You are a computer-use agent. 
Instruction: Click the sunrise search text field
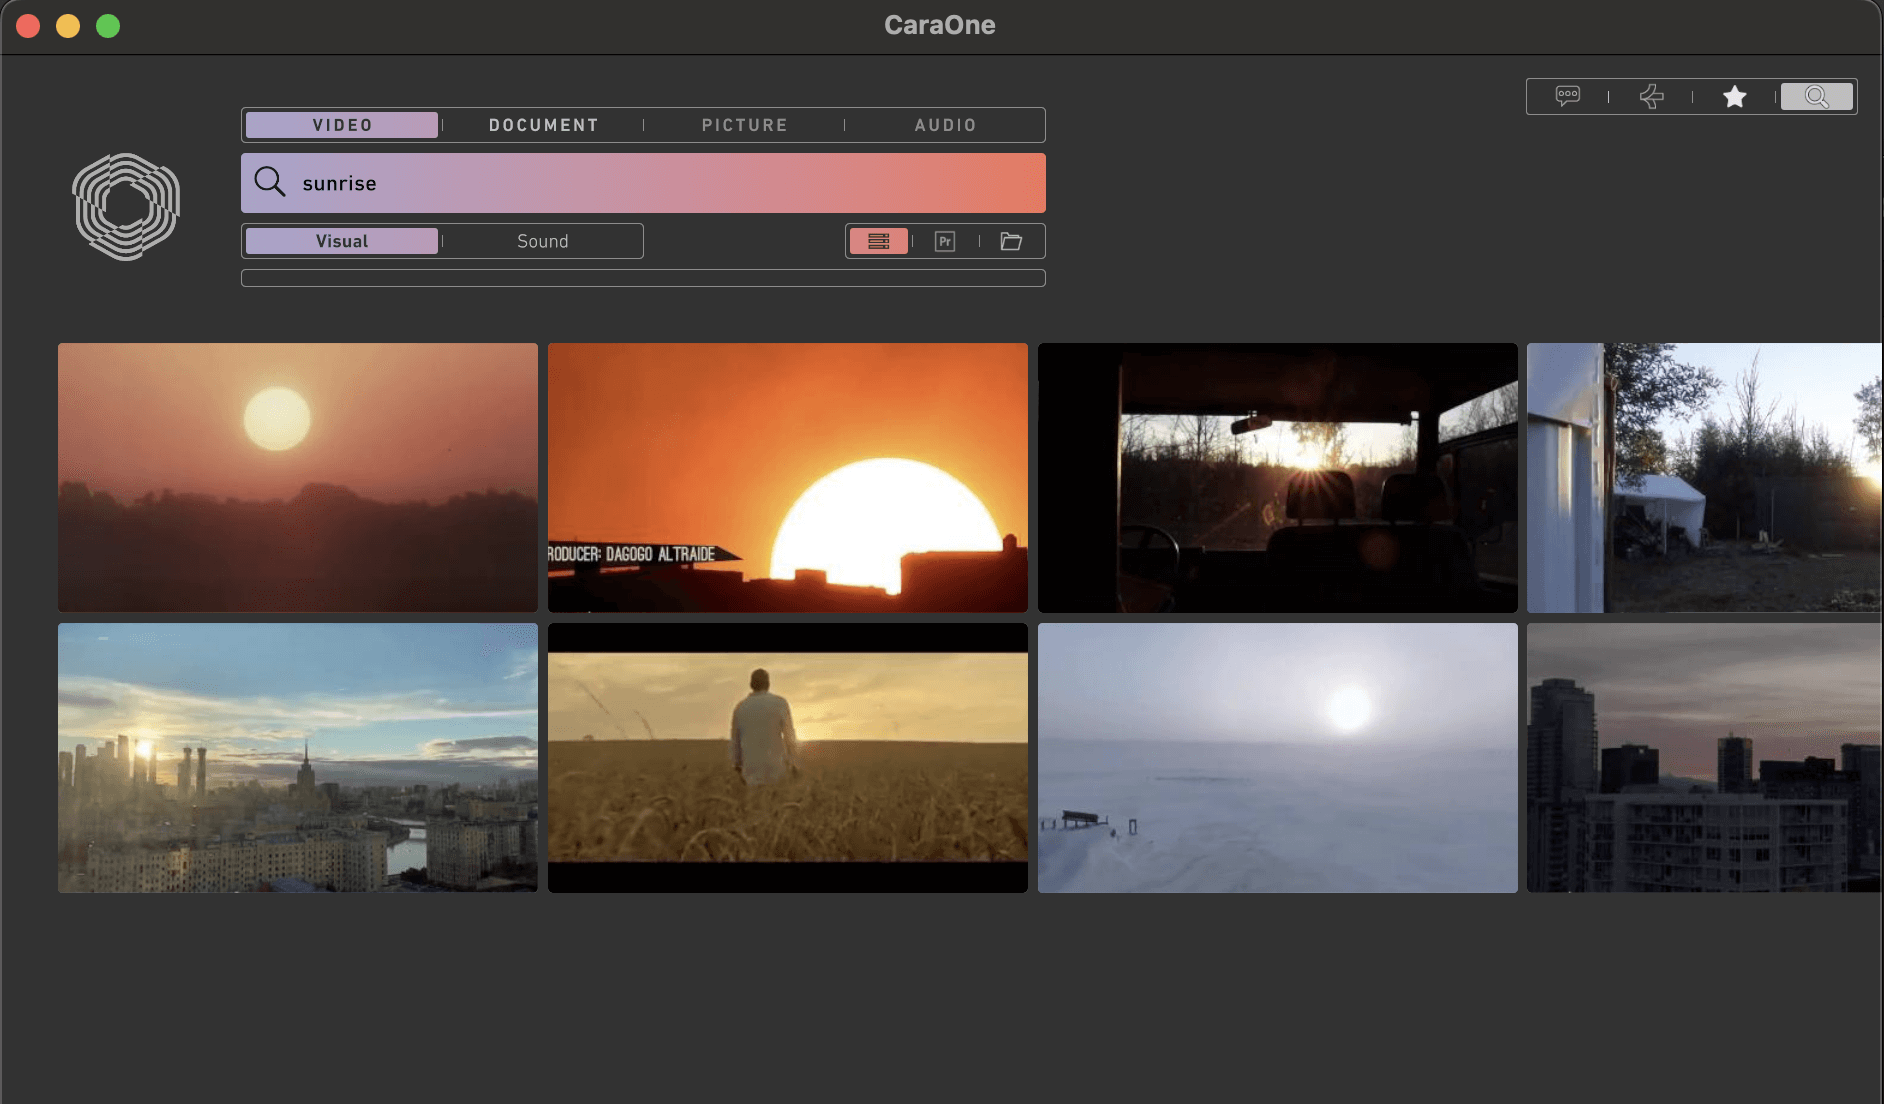tap(660, 183)
